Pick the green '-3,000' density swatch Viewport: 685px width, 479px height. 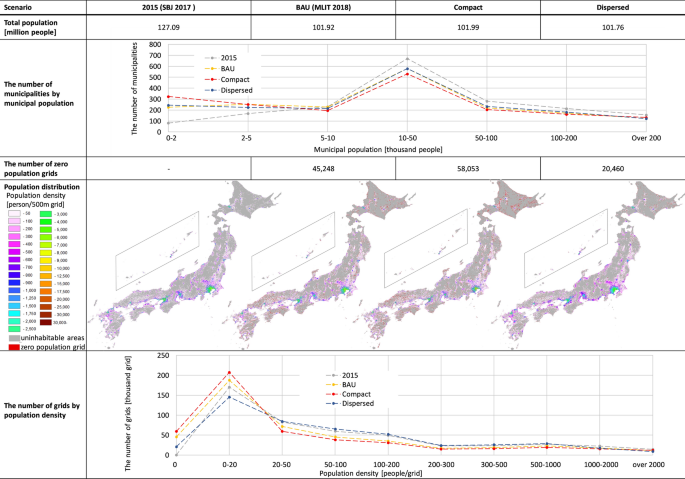click(x=46, y=214)
